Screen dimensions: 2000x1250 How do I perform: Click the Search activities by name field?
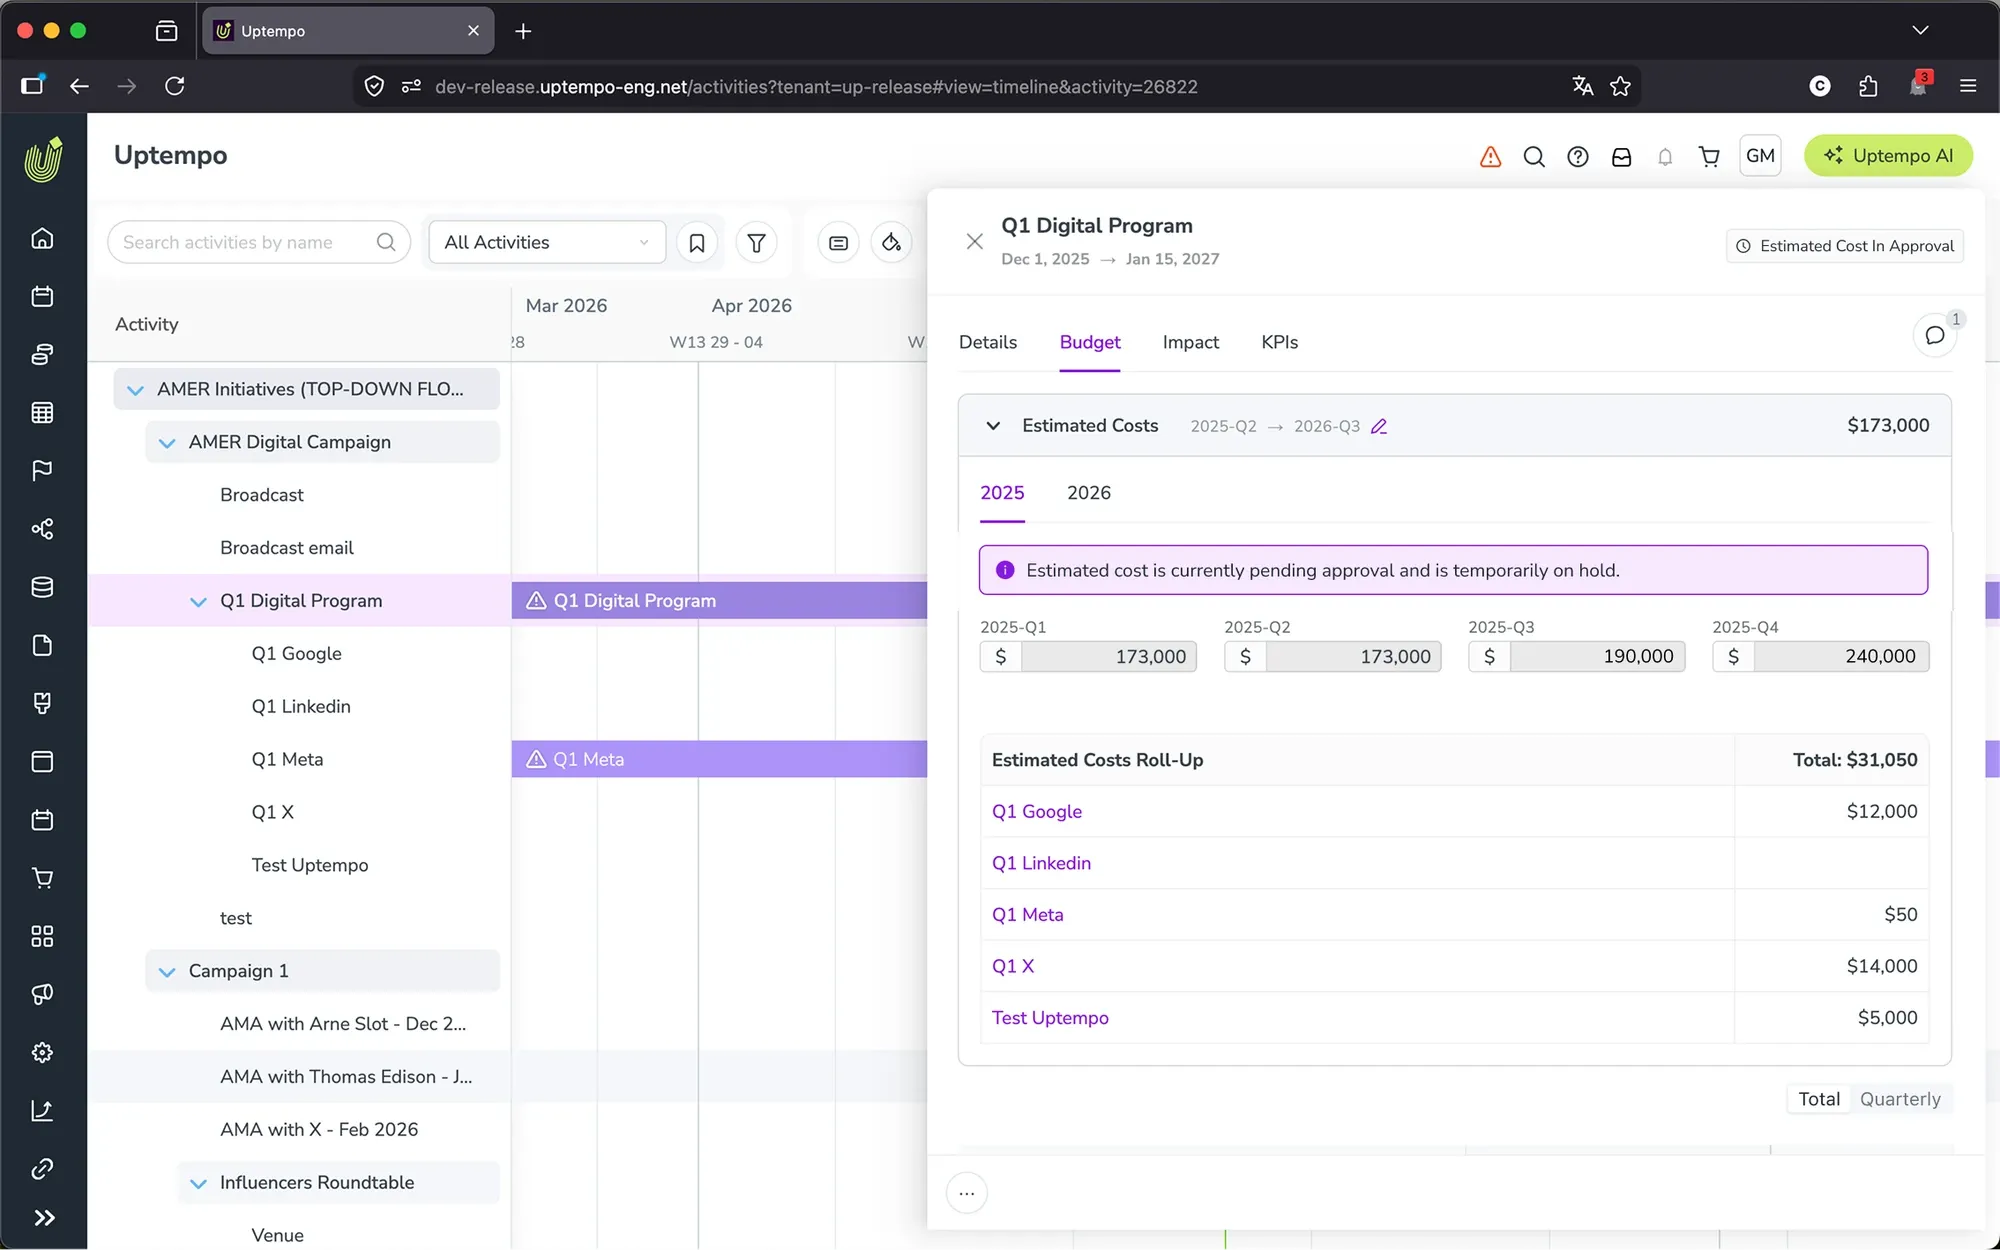(259, 242)
